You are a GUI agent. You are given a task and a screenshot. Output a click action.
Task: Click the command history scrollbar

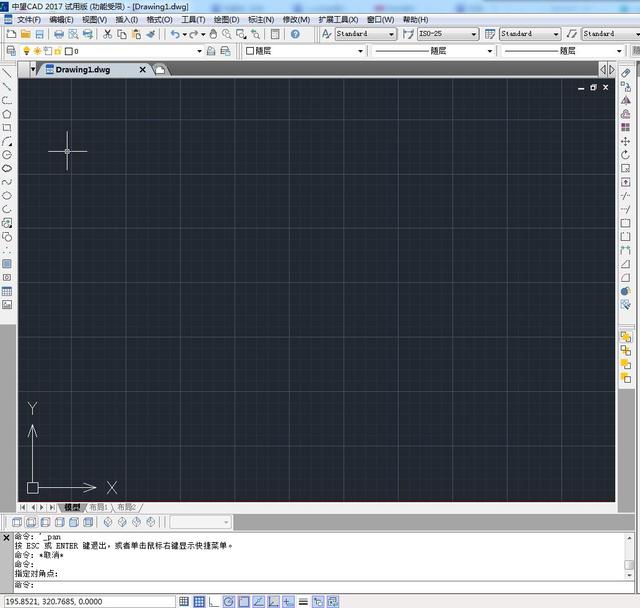tap(629, 557)
